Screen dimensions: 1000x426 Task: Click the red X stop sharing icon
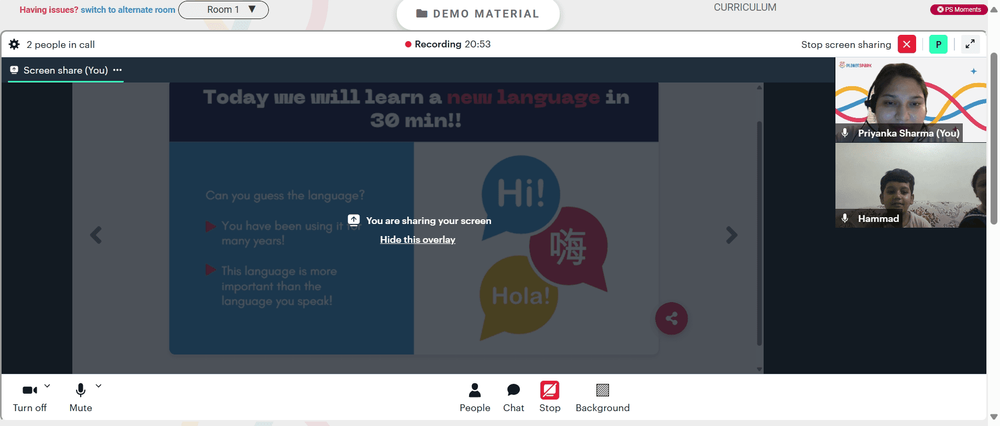906,45
